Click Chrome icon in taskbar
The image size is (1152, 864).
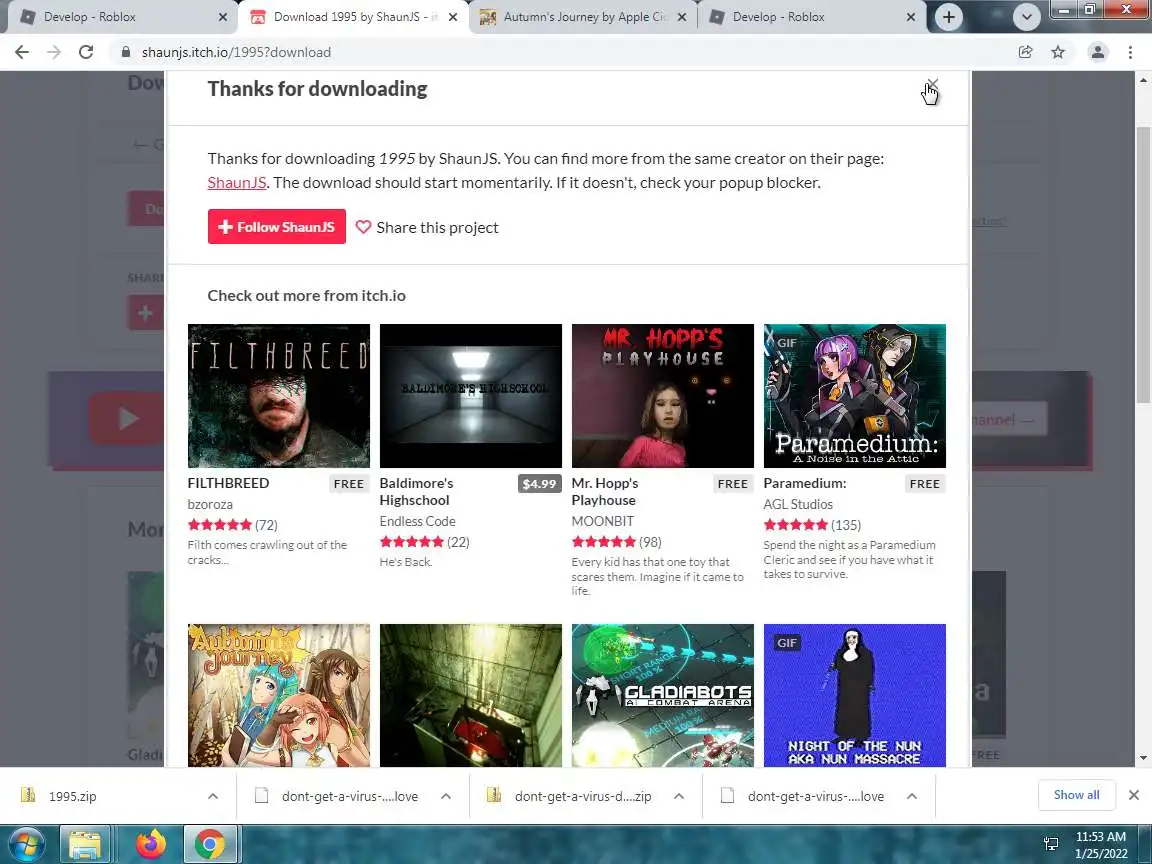coord(209,844)
